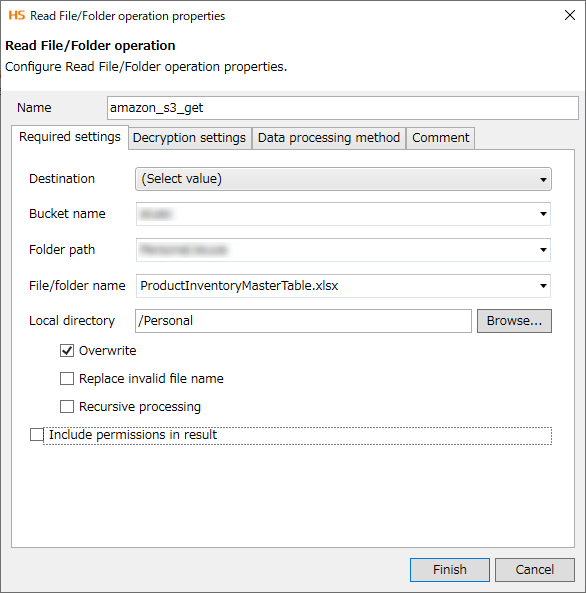Screen dimensions: 586x593
Task: Open the File/folder name dropdown arrow
Action: 543,286
